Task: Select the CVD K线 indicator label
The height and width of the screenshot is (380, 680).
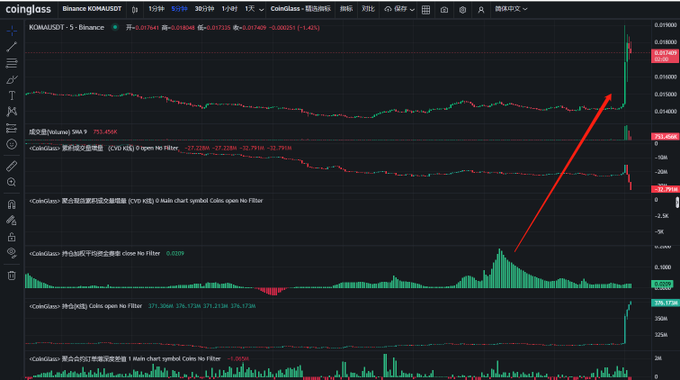Action: (x=104, y=148)
